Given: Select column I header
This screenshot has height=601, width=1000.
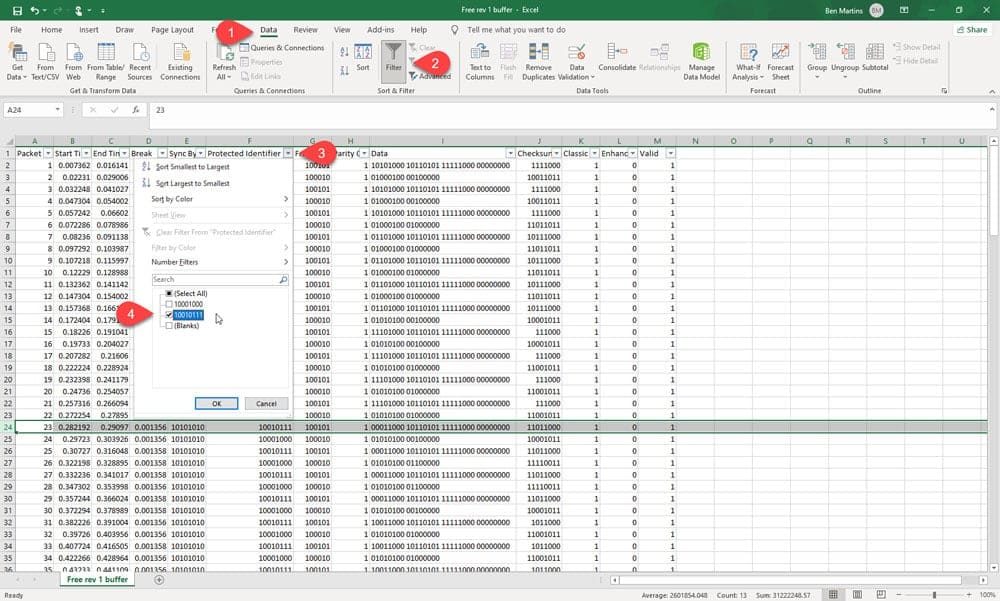Looking at the screenshot, I should coord(443,141).
